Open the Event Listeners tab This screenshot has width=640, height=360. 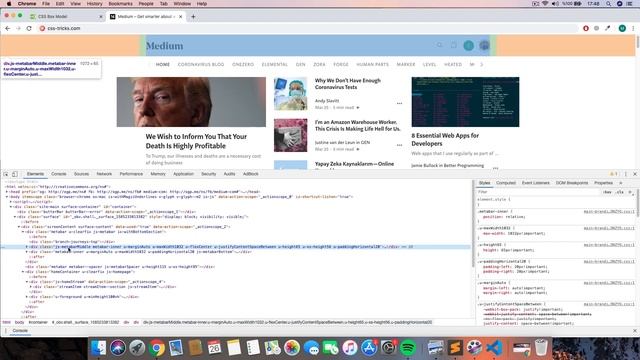tap(536, 183)
